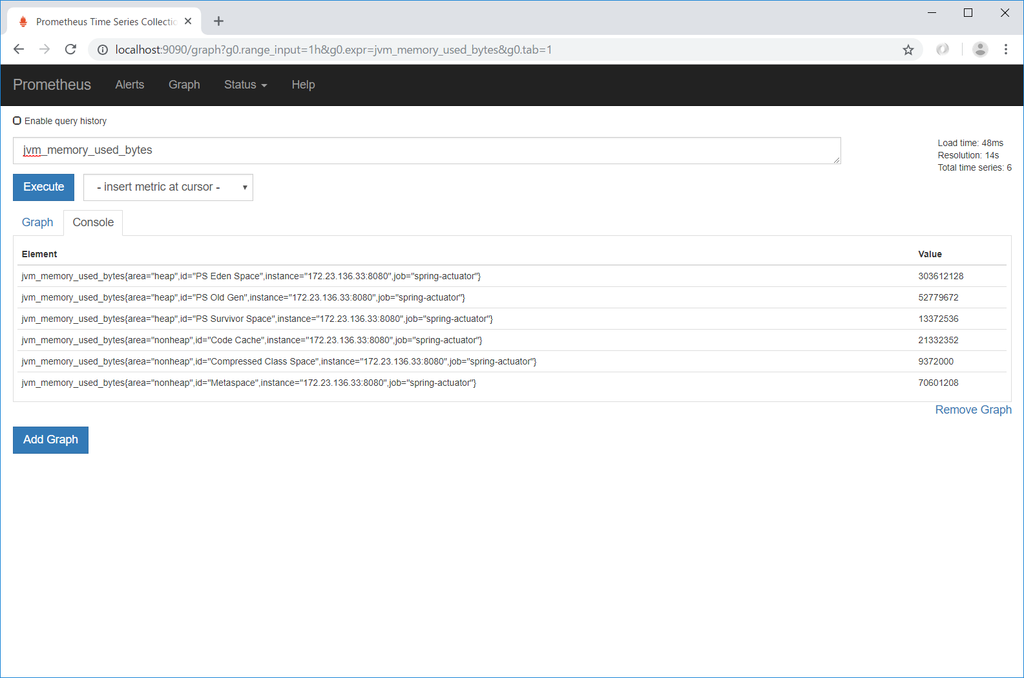Click the Value column header
This screenshot has width=1024, height=678.
pos(929,254)
